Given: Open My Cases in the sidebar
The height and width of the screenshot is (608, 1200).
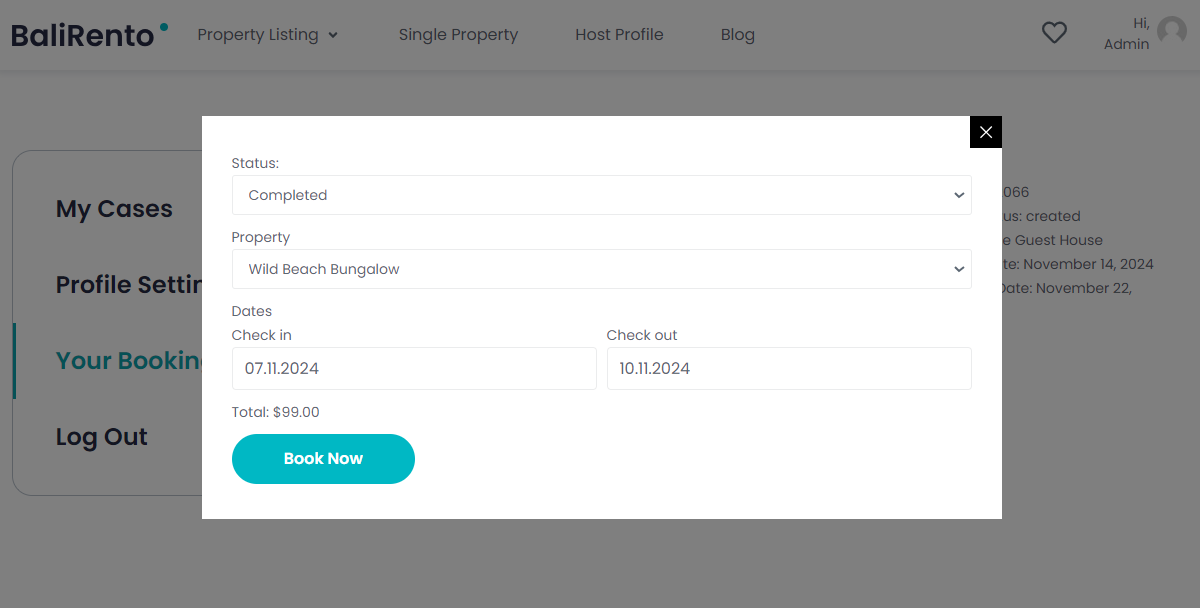Looking at the screenshot, I should pos(114,209).
